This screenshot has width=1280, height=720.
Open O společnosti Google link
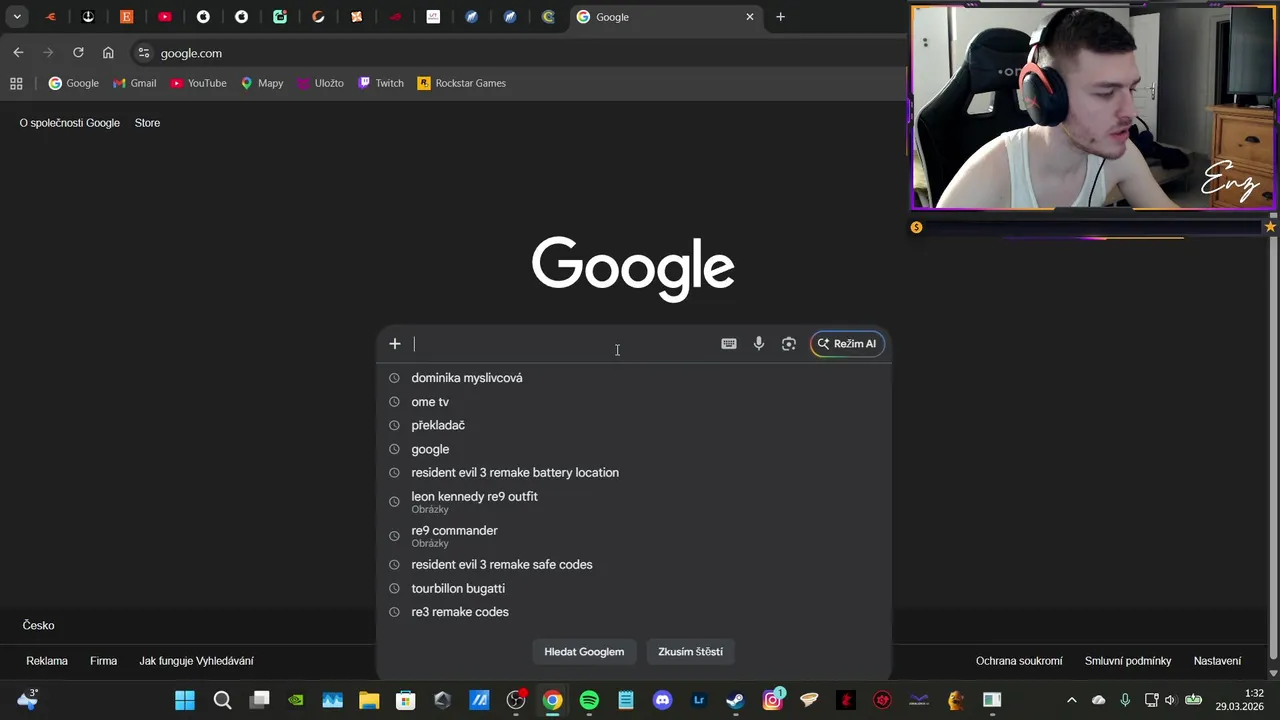(x=70, y=123)
